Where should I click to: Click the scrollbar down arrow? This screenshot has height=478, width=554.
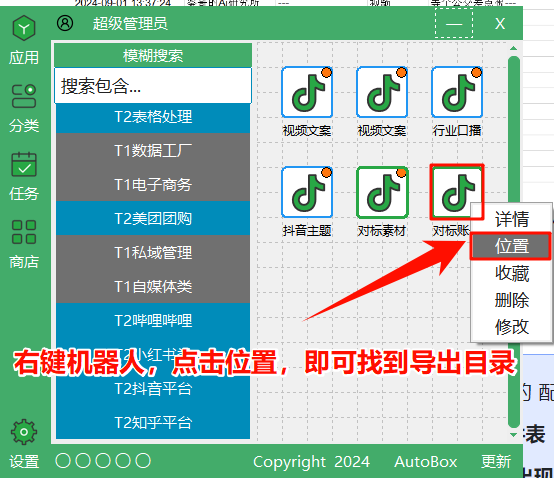[x=513, y=435]
